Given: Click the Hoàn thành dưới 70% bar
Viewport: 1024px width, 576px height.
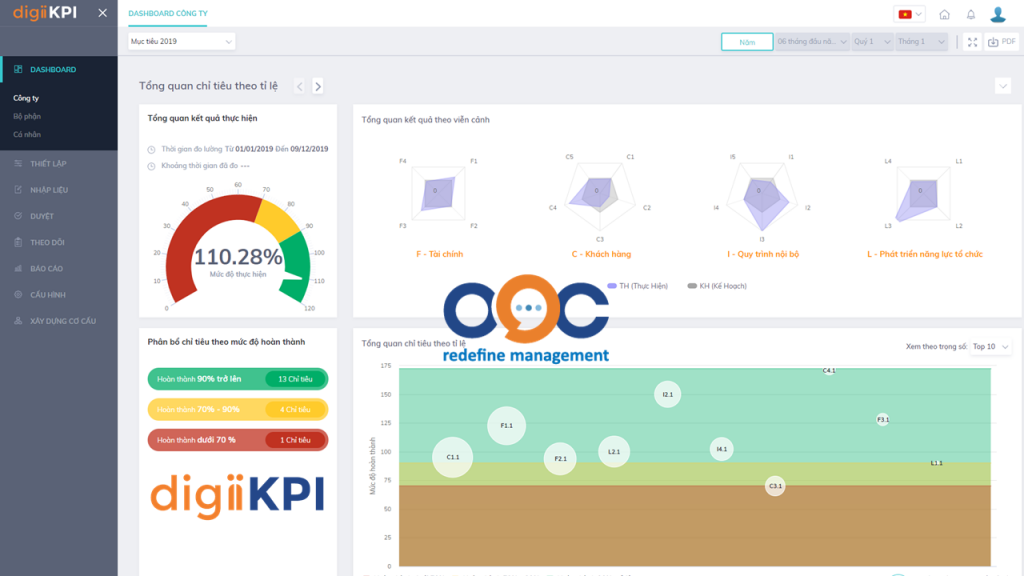Looking at the screenshot, I should point(238,440).
